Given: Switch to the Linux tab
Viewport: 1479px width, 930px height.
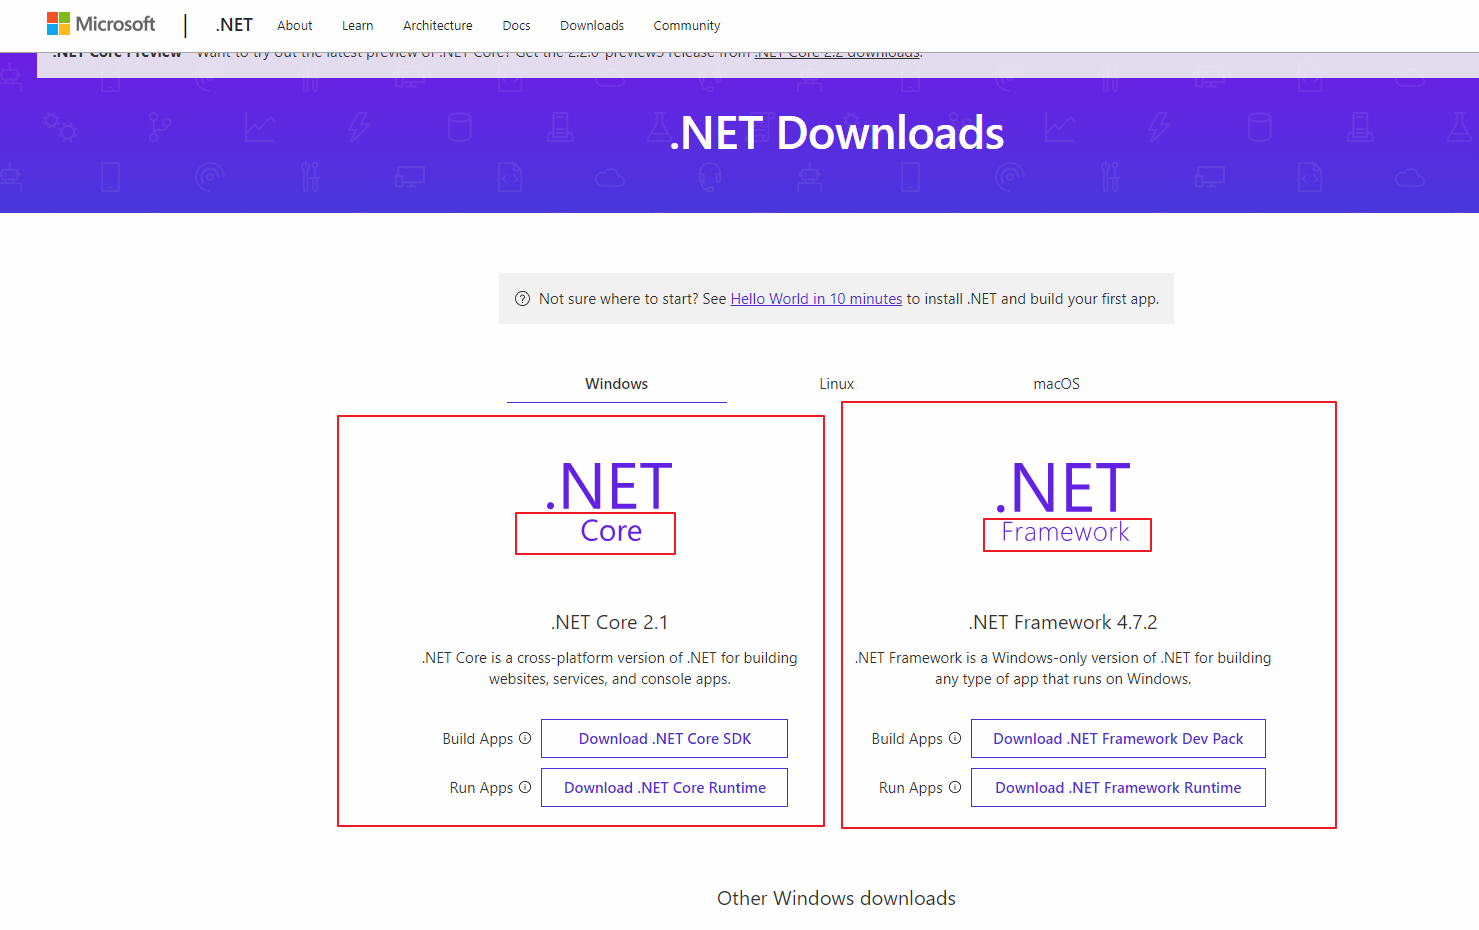Looking at the screenshot, I should 836,383.
